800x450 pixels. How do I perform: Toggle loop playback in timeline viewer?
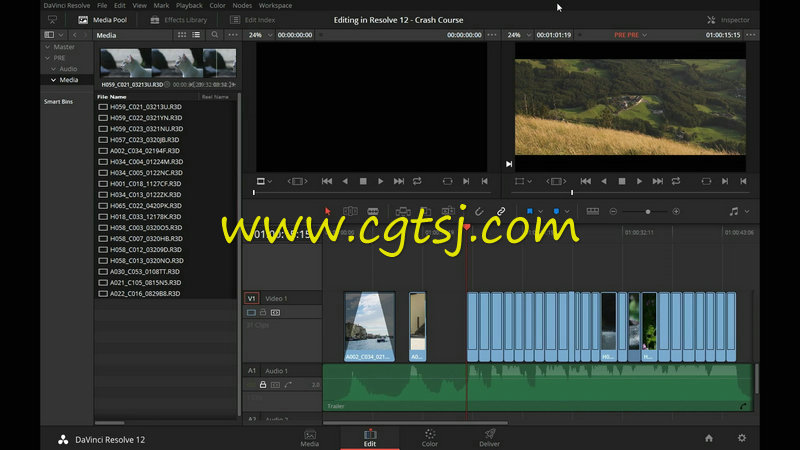click(x=676, y=181)
